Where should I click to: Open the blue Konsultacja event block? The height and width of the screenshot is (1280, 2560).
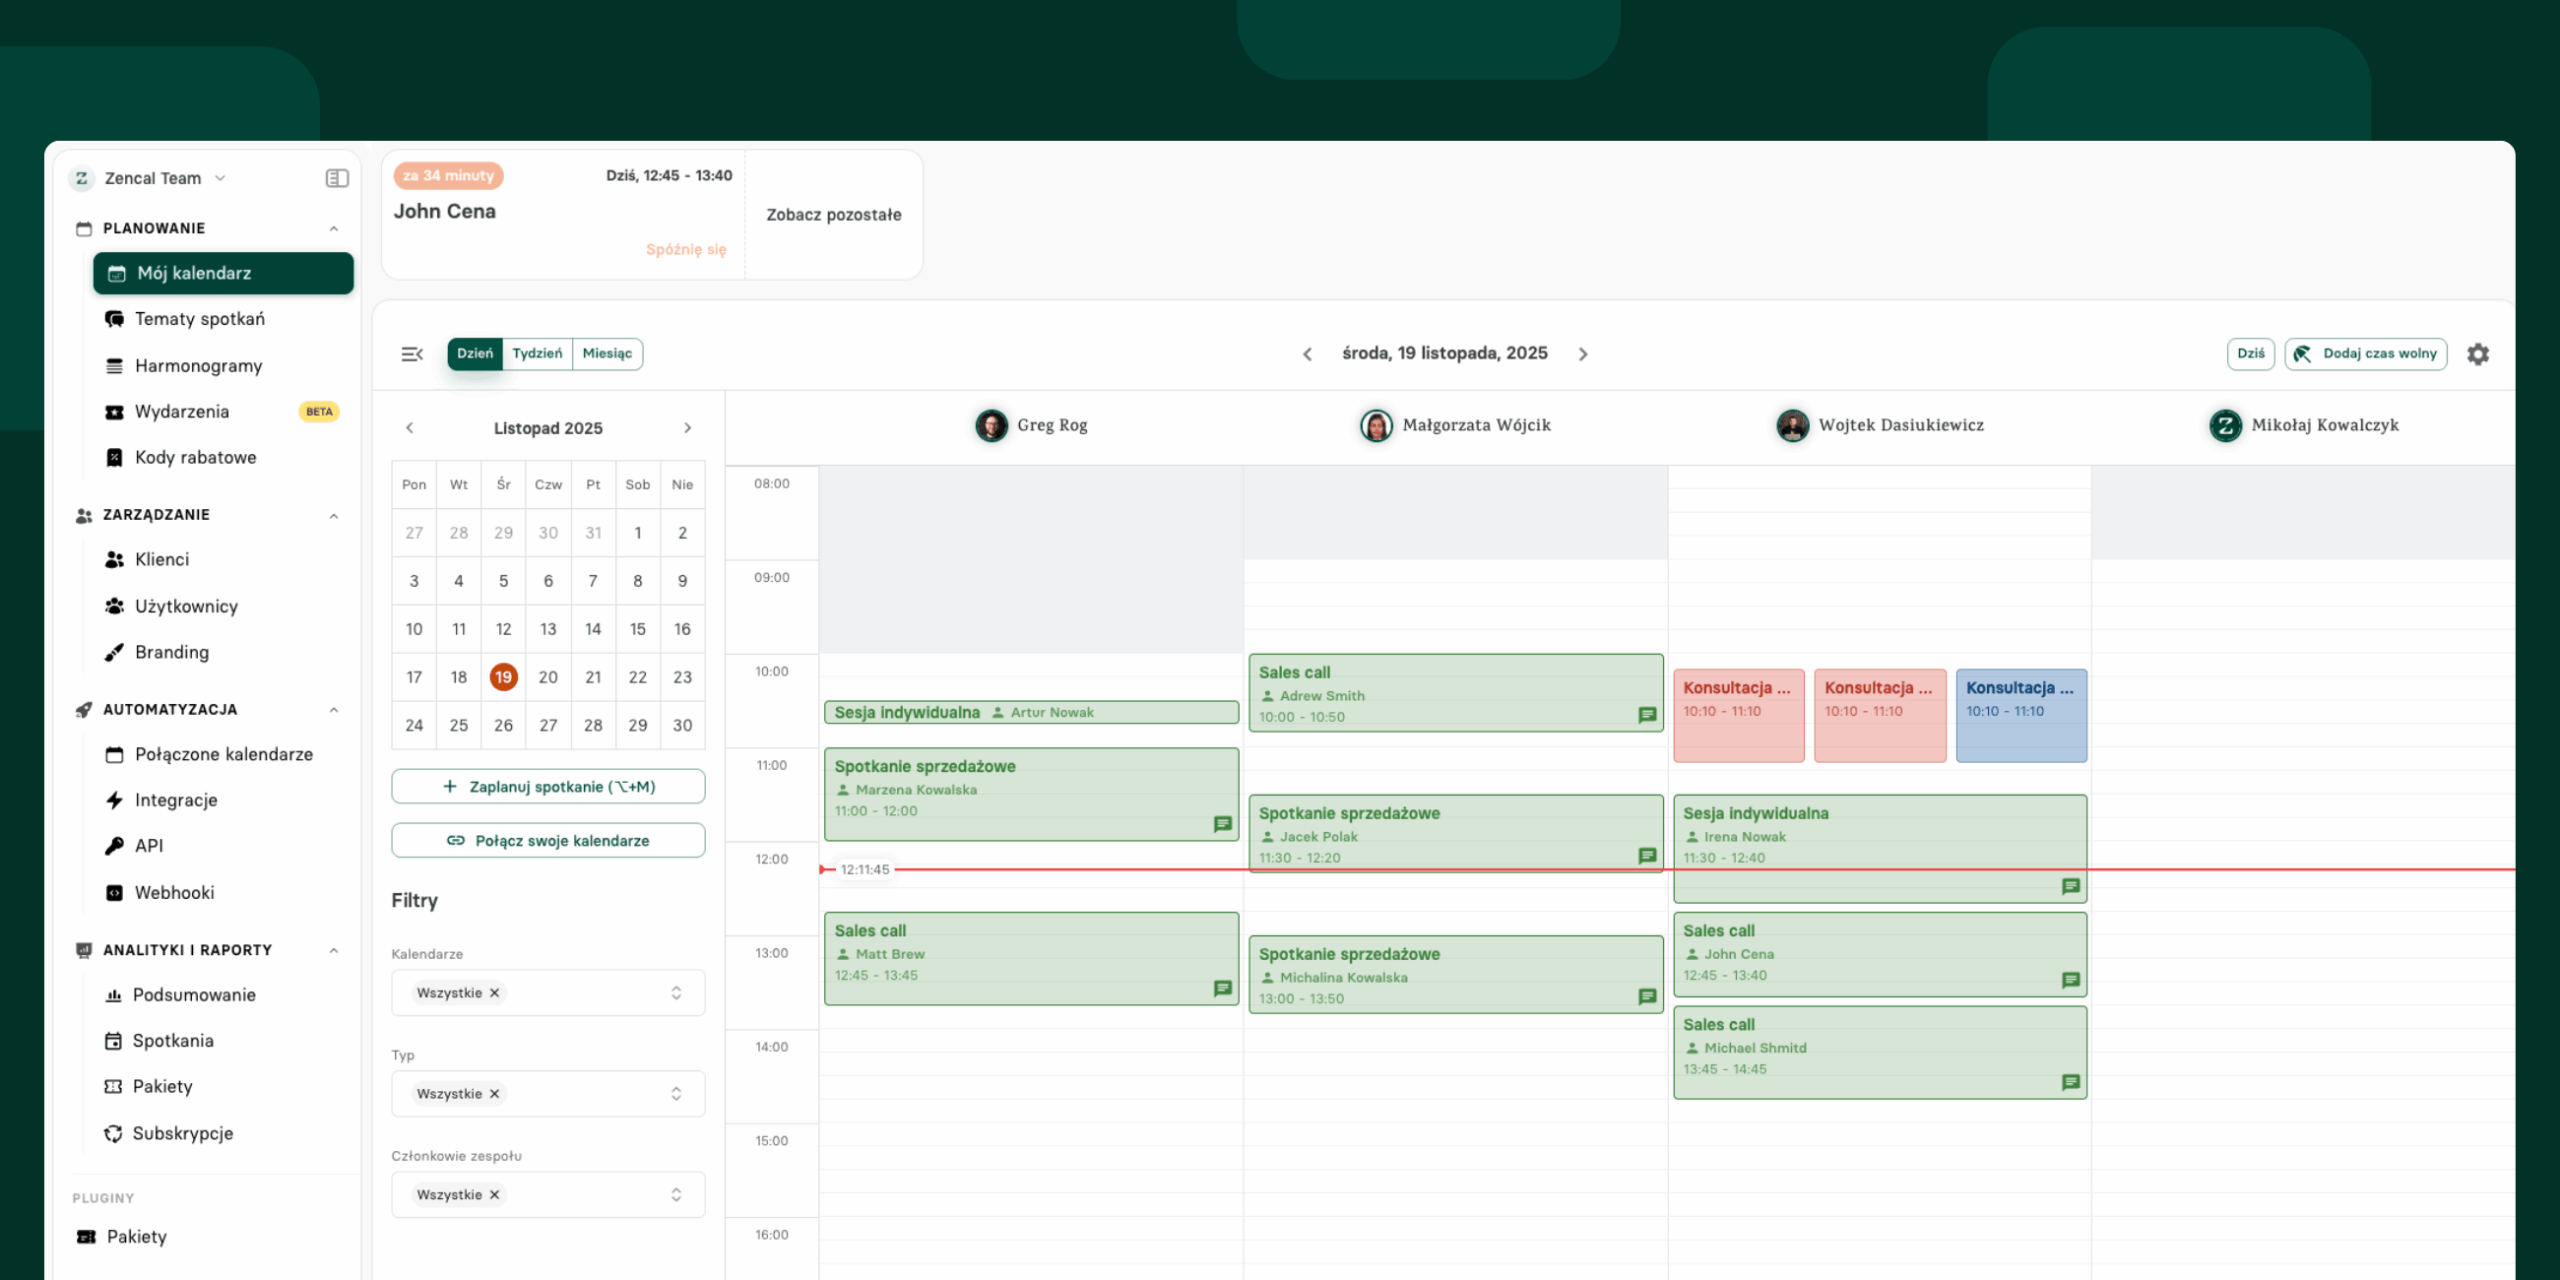tap(2020, 715)
